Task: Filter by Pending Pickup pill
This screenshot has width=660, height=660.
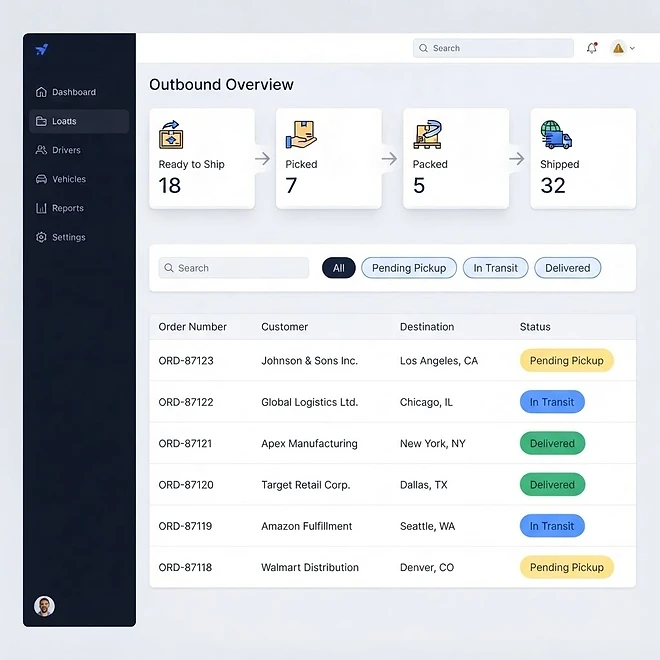Action: coord(409,268)
